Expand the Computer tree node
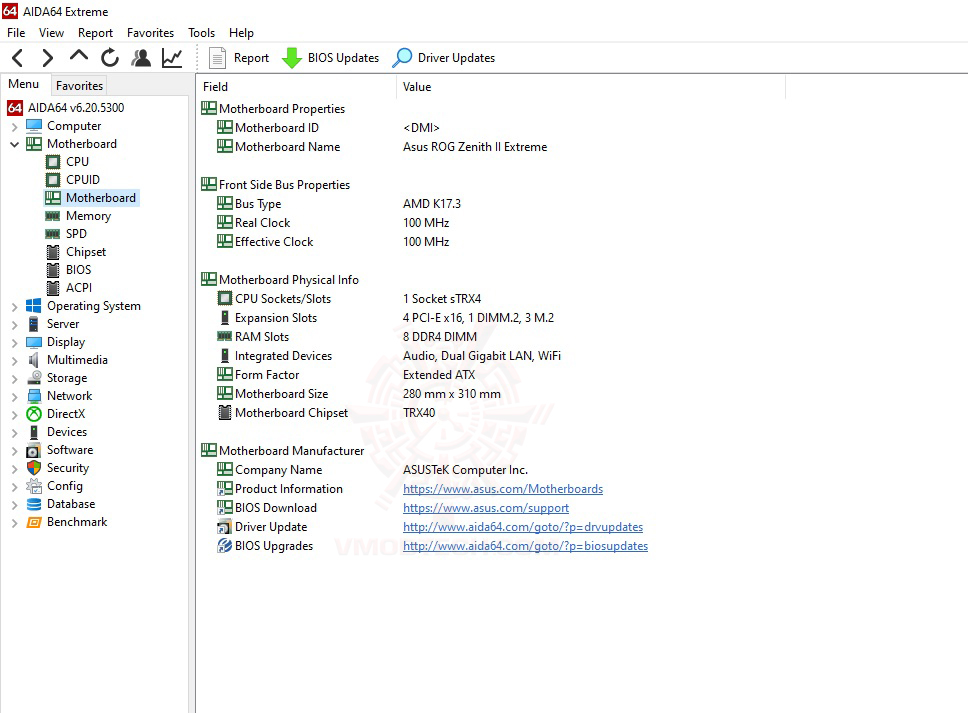 [14, 127]
